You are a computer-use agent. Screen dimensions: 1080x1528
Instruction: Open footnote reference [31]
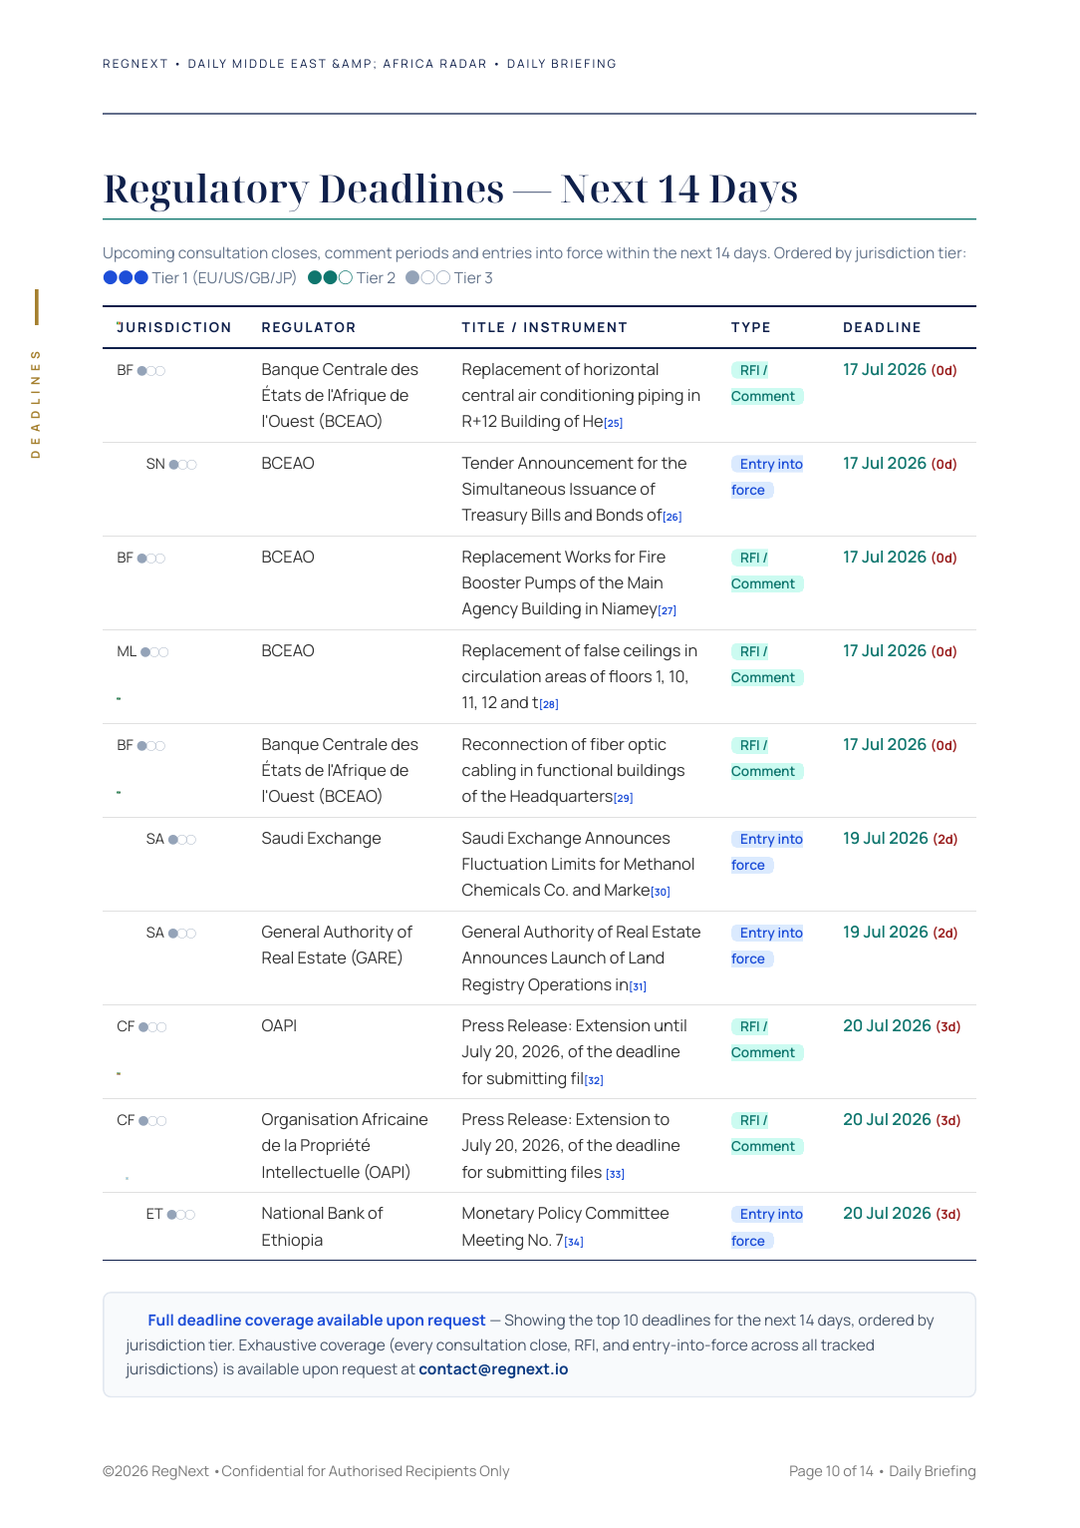point(637,986)
